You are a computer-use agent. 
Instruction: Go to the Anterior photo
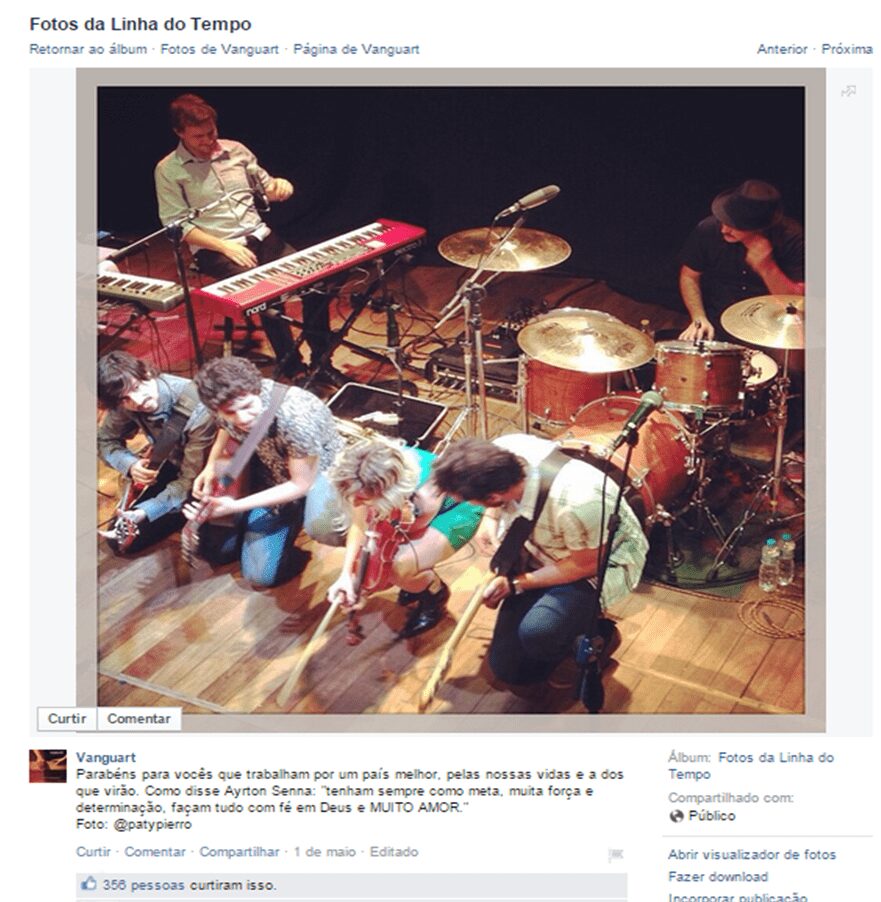pos(782,49)
